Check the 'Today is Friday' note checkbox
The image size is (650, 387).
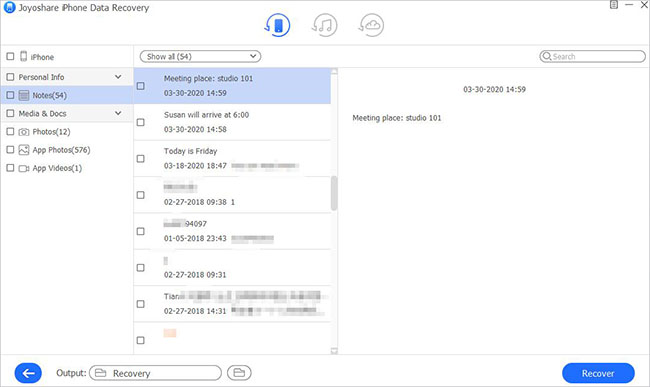pos(141,159)
